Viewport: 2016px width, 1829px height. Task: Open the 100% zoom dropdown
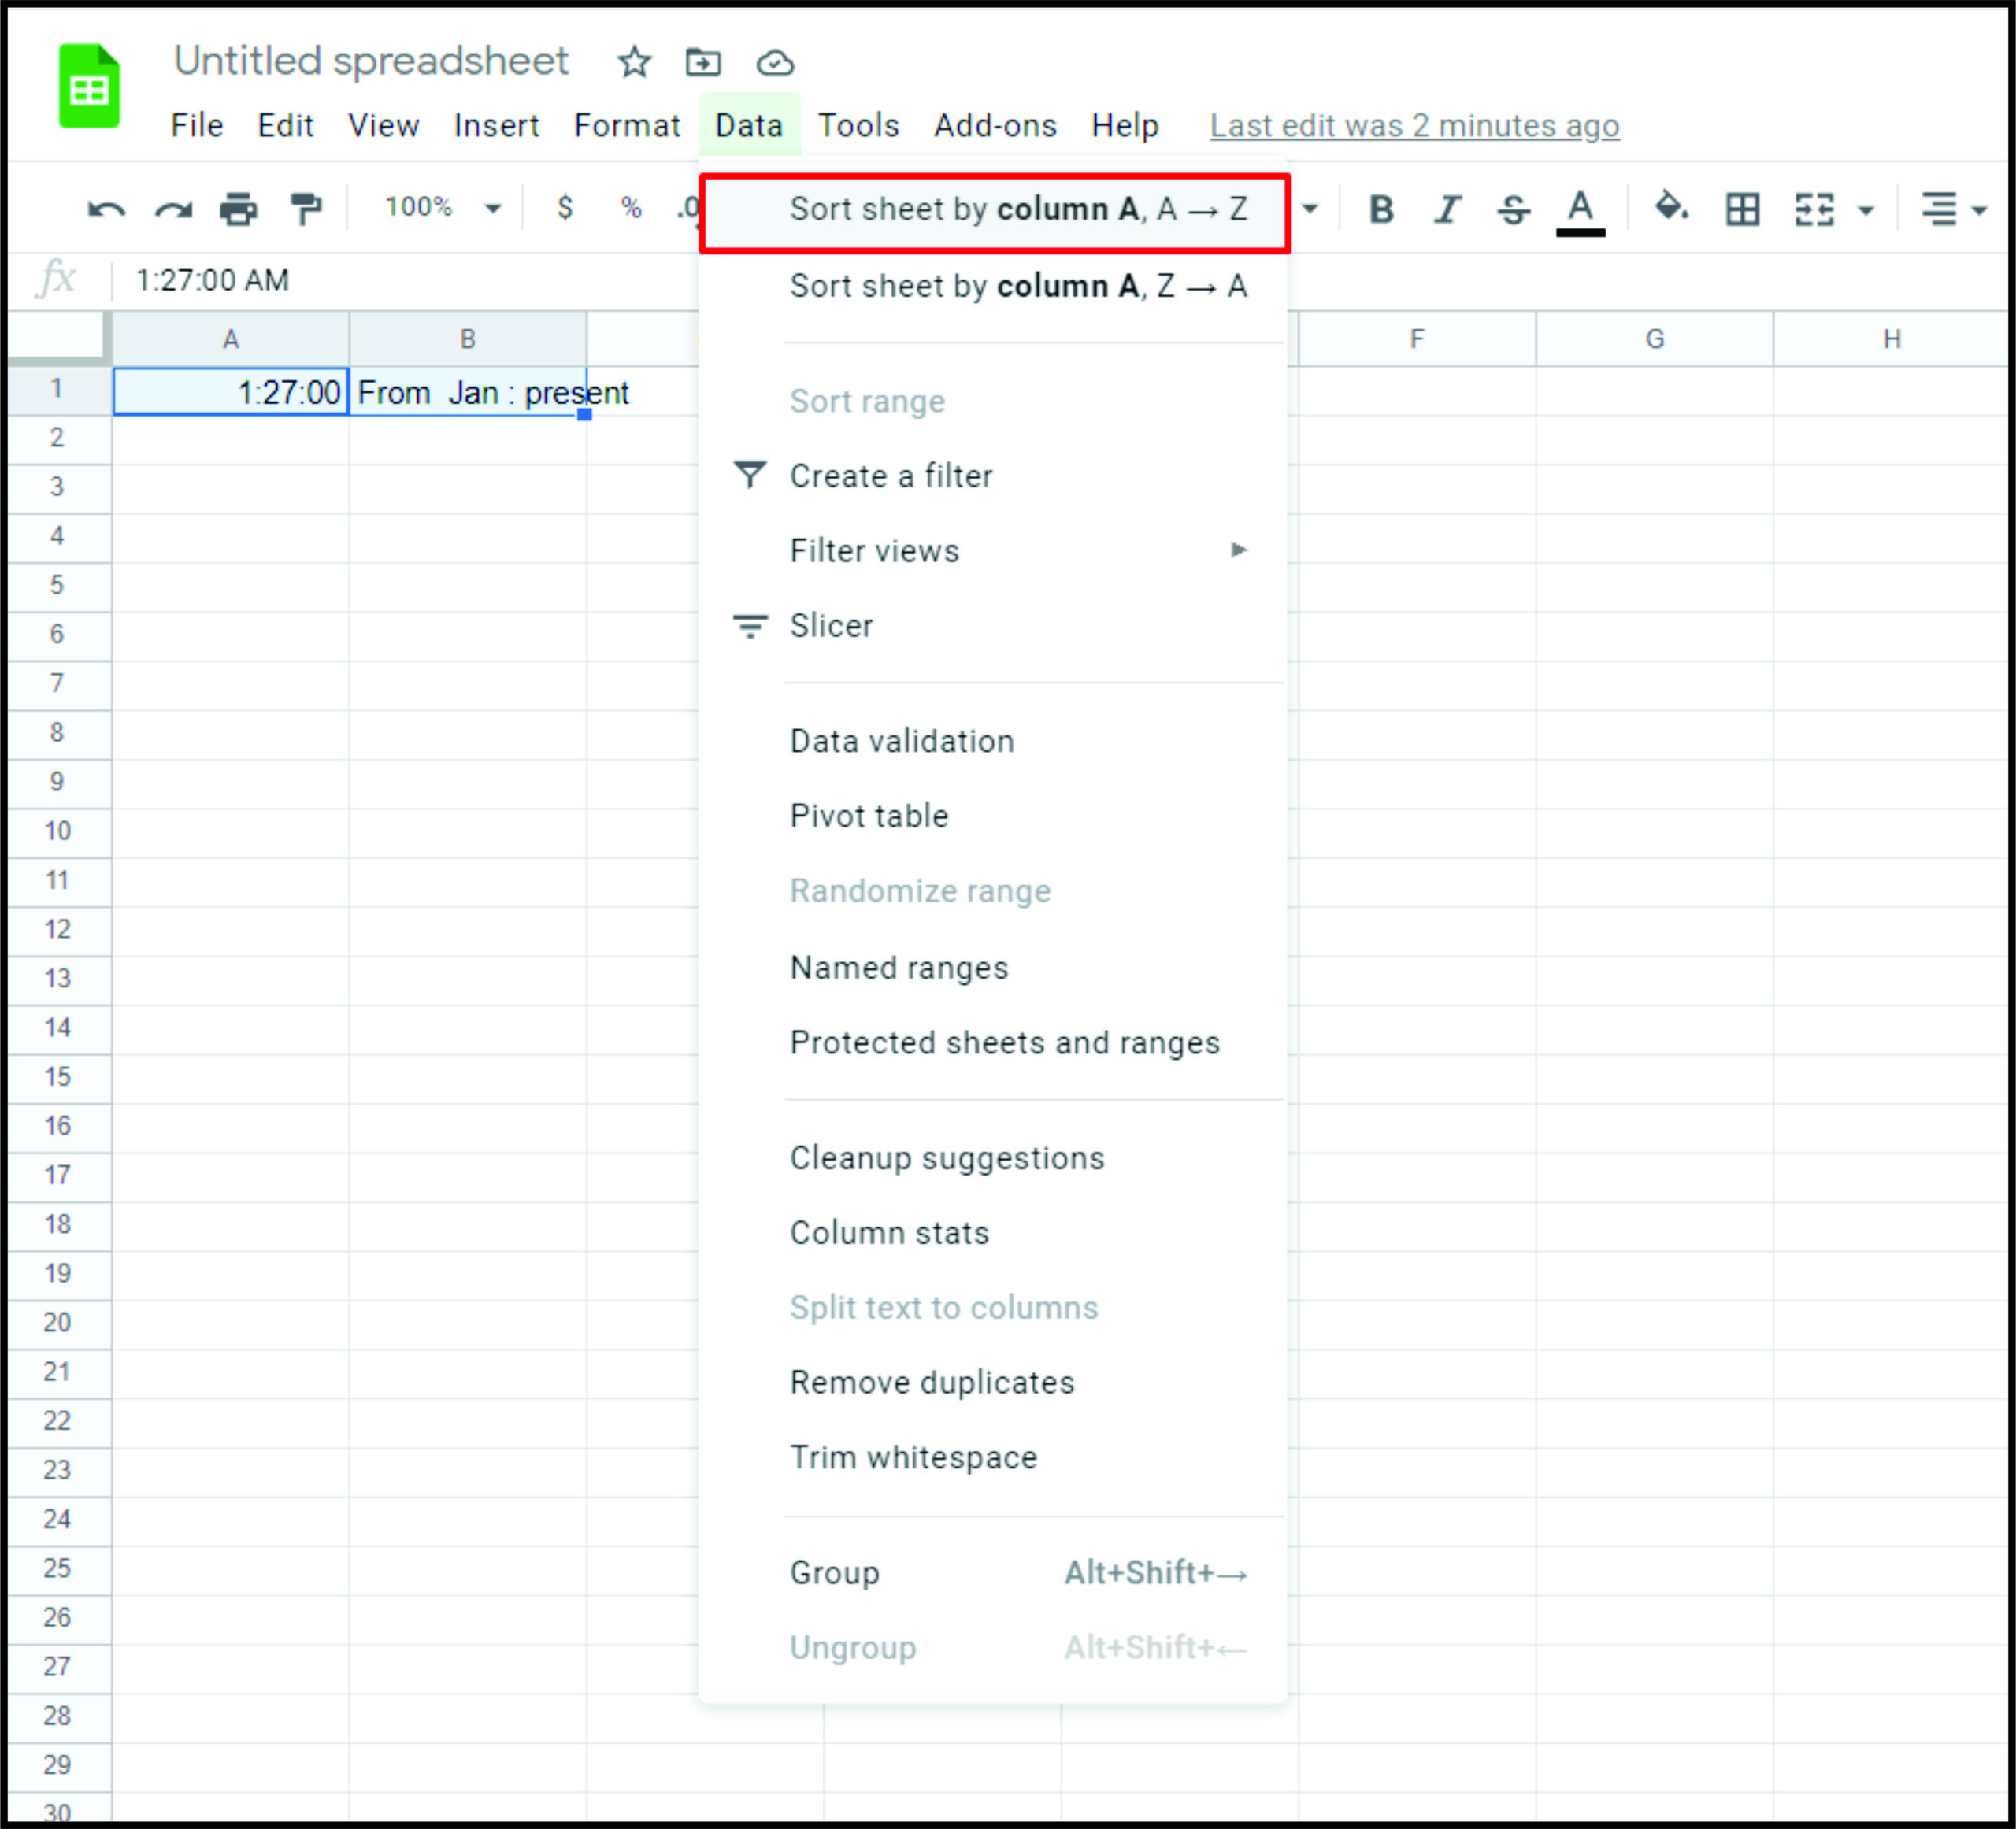click(x=441, y=208)
